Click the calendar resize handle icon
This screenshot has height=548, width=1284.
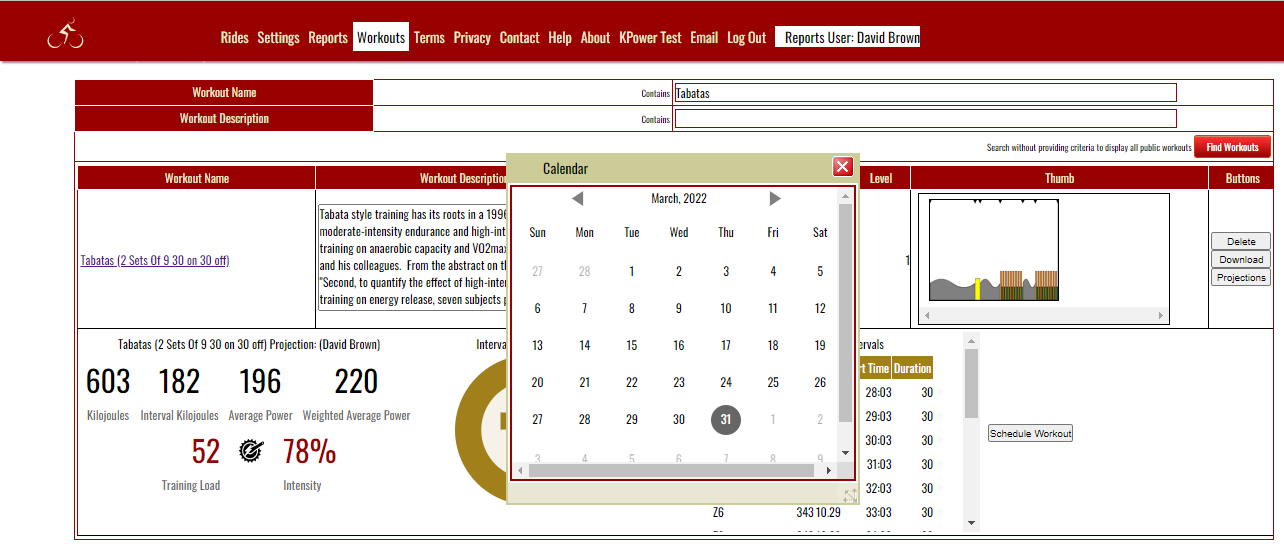[850, 495]
